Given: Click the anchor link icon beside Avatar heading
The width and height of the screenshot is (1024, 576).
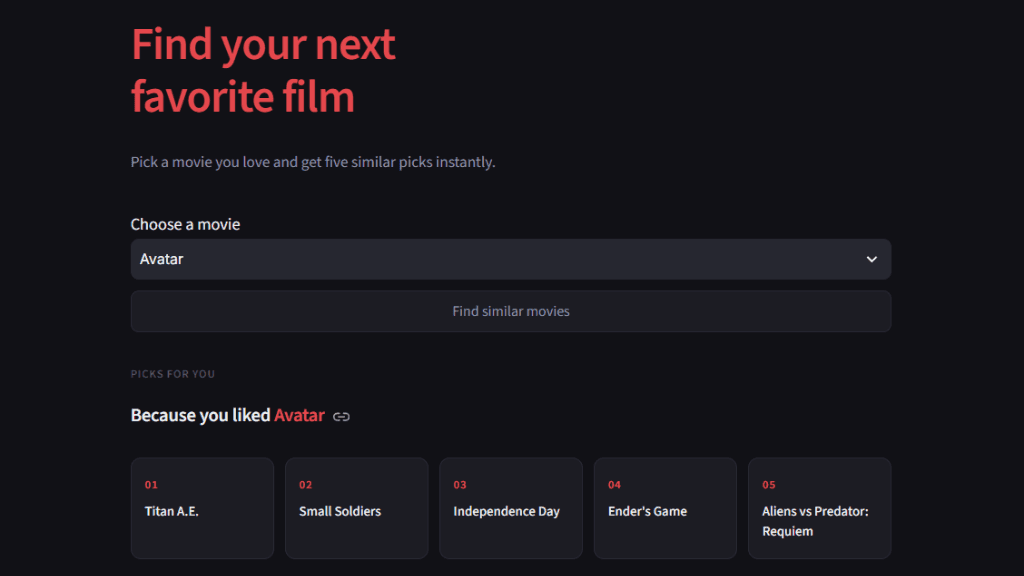Looking at the screenshot, I should [341, 417].
